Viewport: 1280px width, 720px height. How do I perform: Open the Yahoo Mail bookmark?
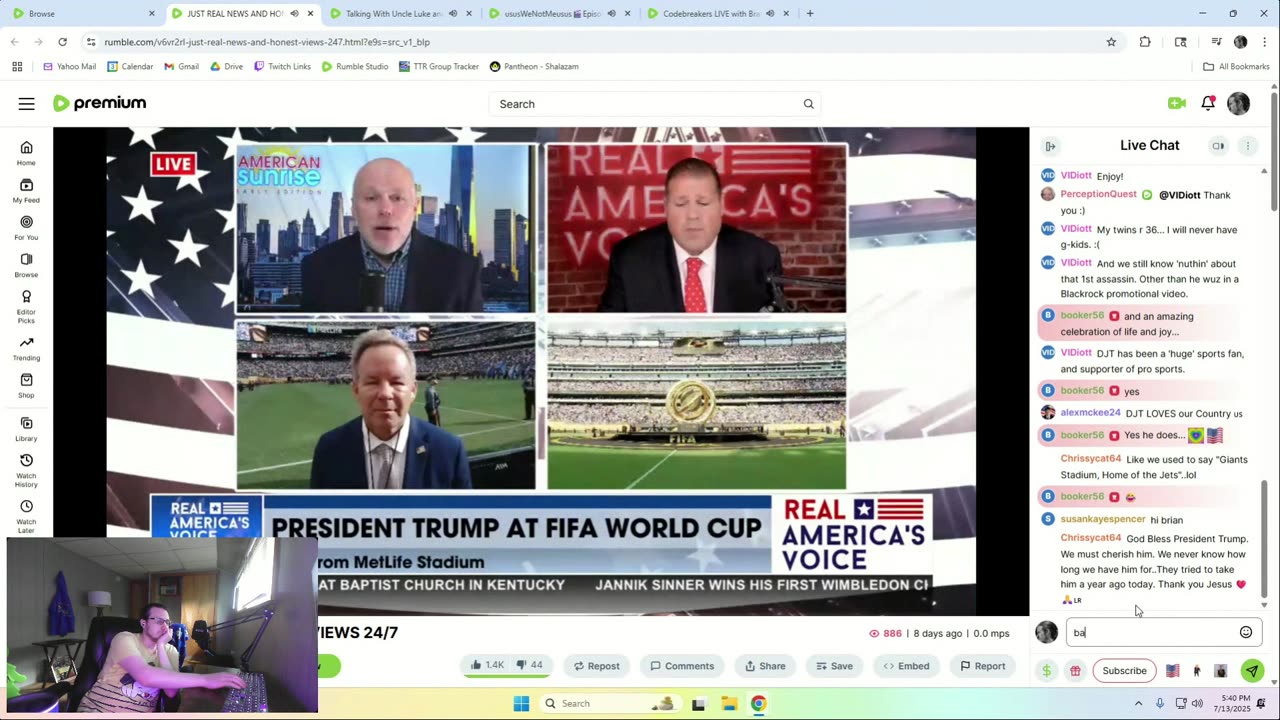(70, 66)
